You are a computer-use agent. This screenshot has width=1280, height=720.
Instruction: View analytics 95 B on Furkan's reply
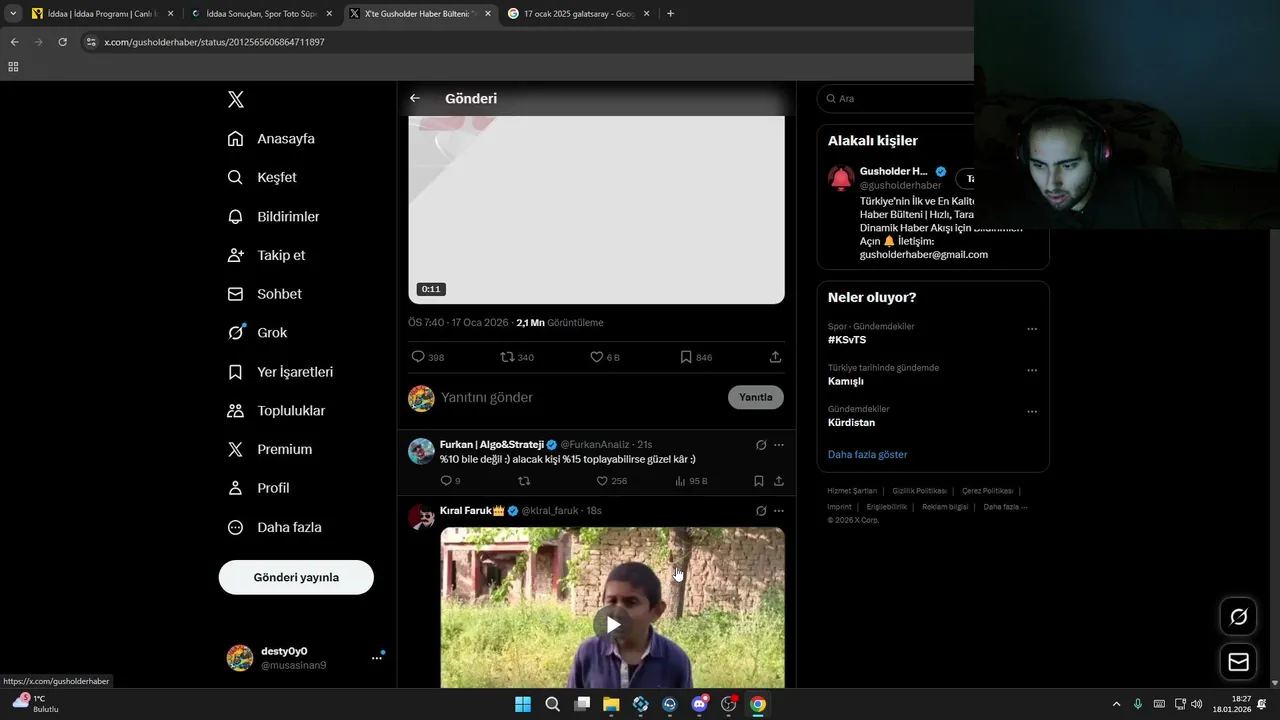coord(691,481)
